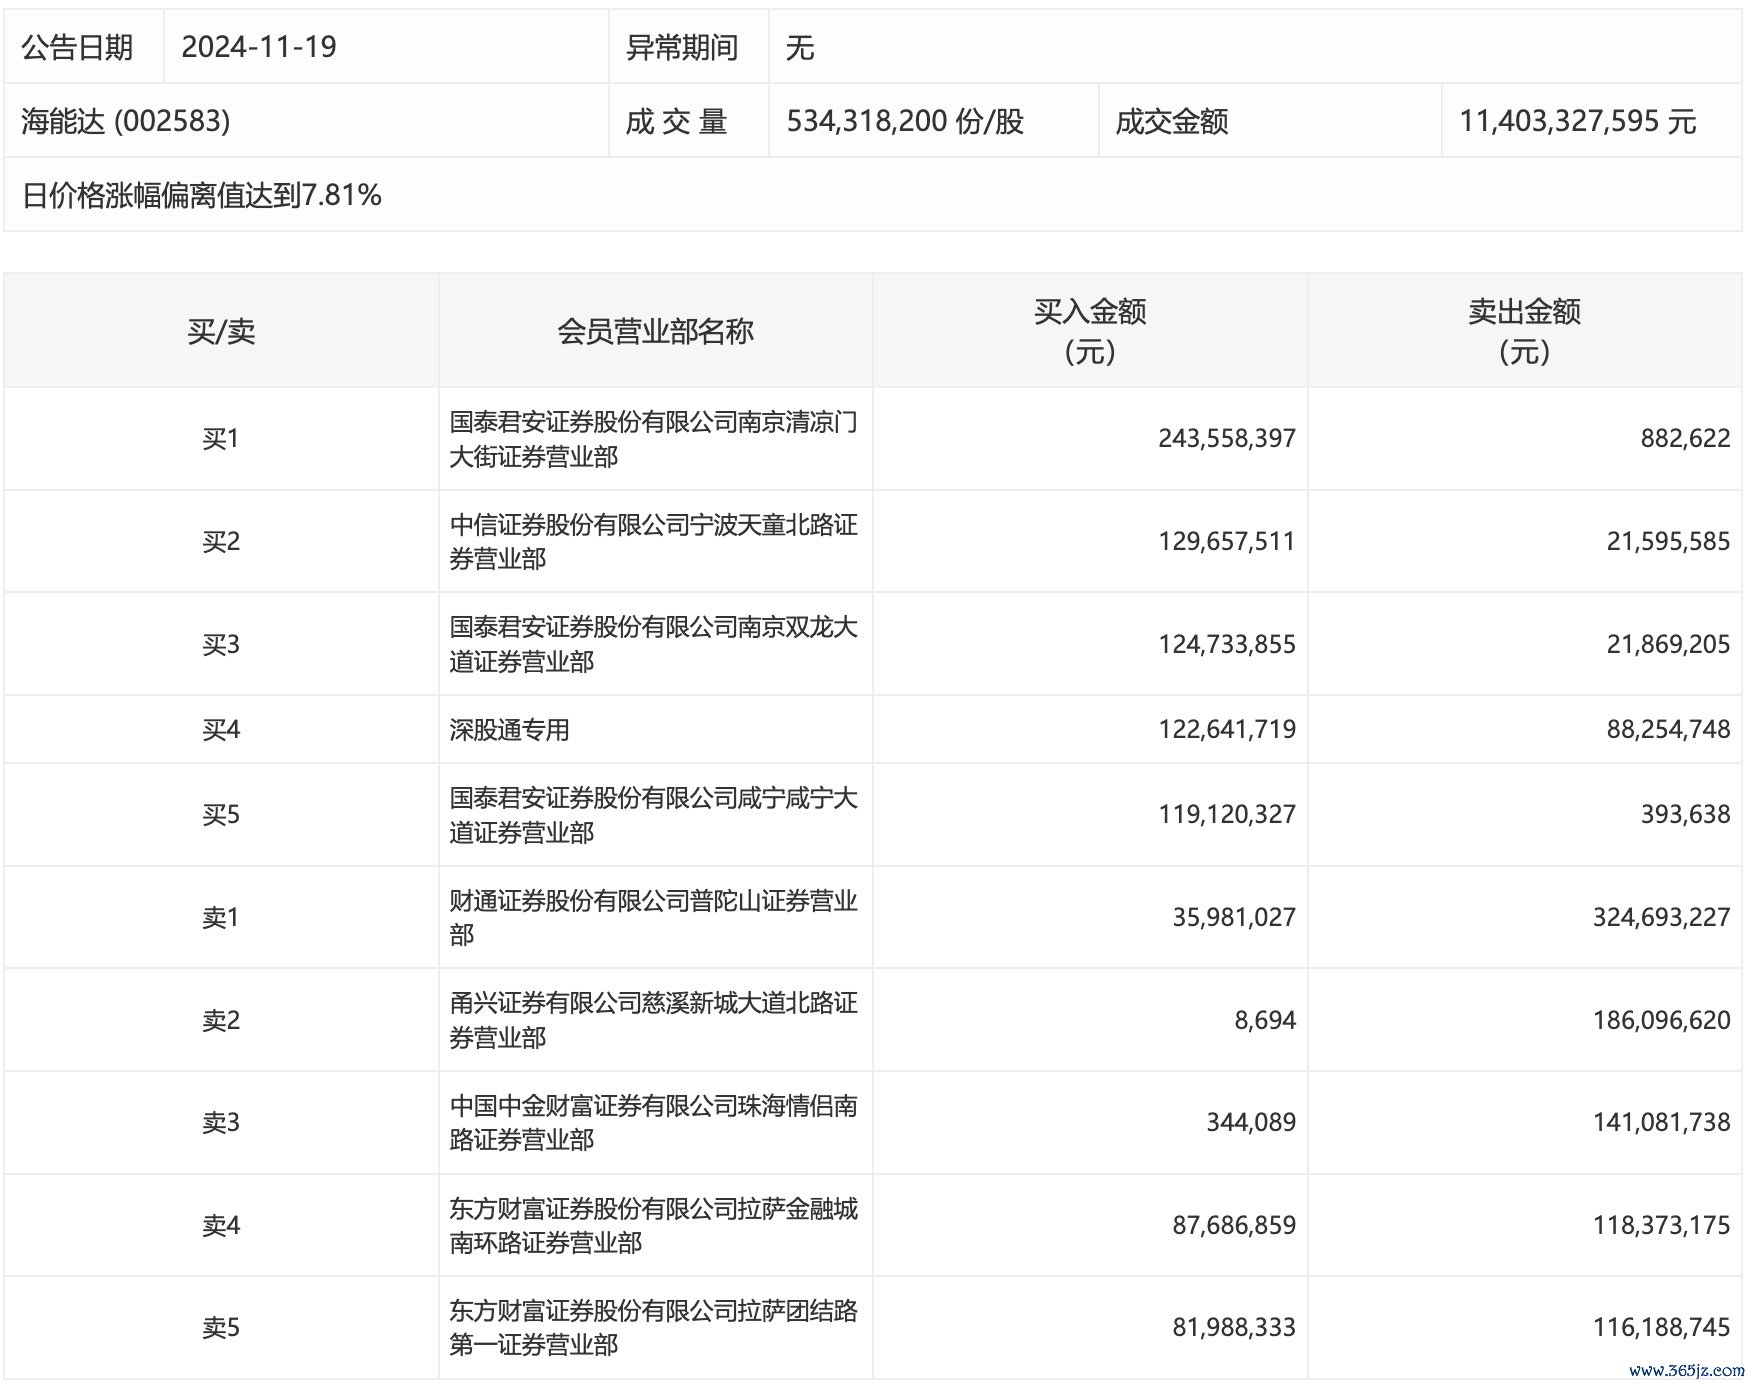Click 国泰君安 南京清凉门大街证券营业部 name
Screen dimensions: 1752x1386
tap(653, 439)
